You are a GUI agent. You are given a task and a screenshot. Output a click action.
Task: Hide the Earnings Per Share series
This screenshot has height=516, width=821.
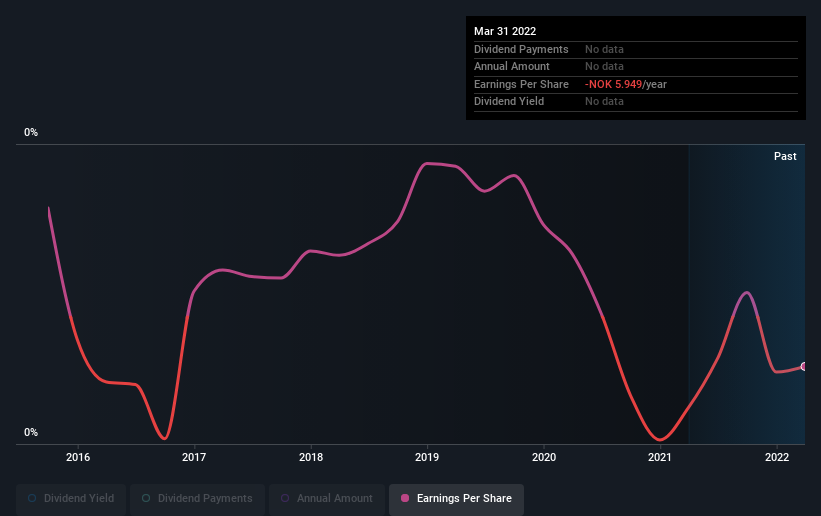pos(456,498)
